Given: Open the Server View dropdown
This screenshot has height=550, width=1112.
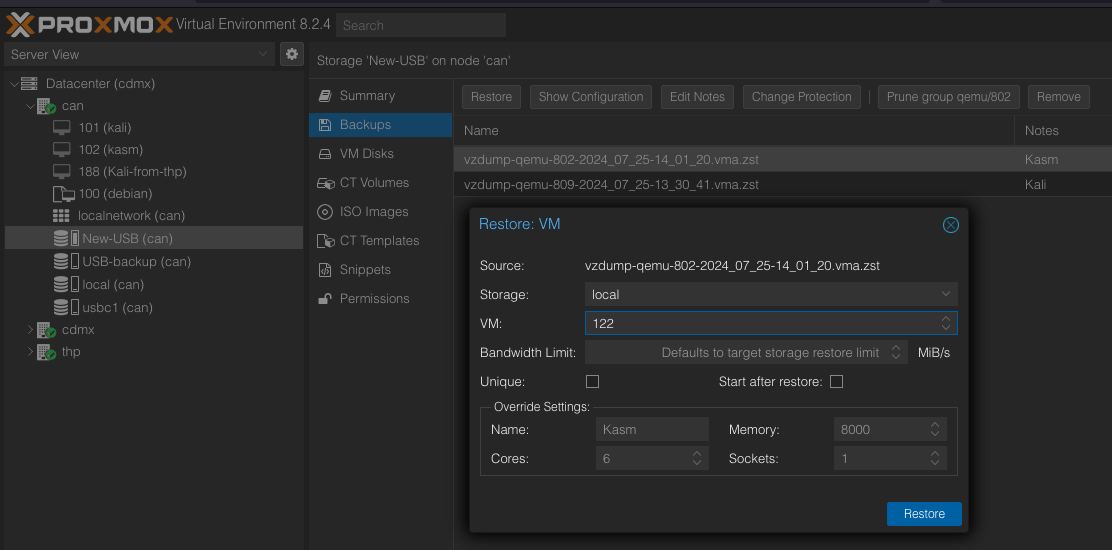Looking at the screenshot, I should [140, 54].
